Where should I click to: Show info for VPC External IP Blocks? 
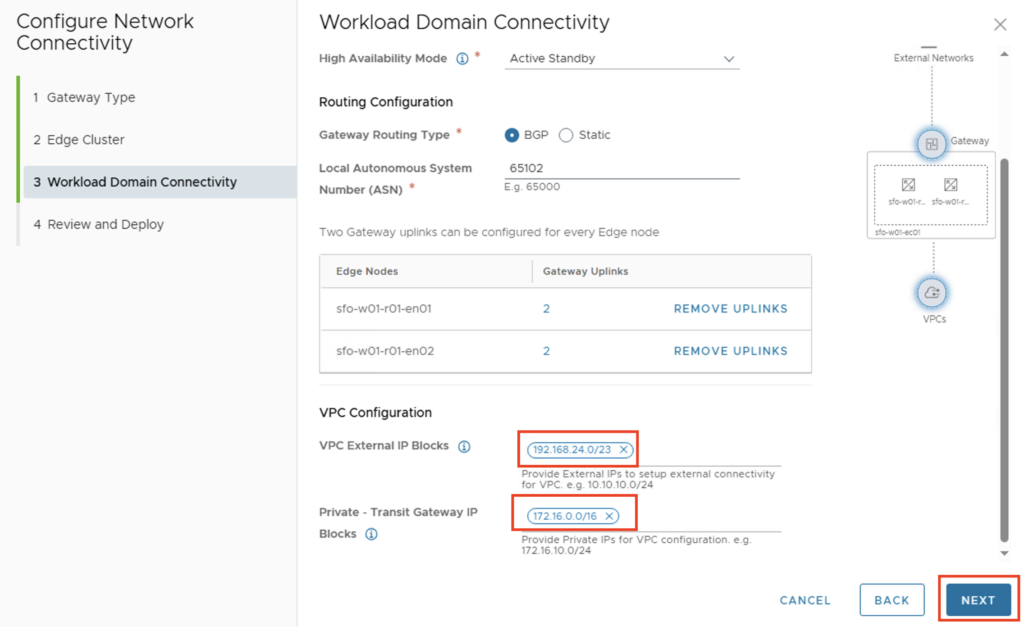coord(464,446)
